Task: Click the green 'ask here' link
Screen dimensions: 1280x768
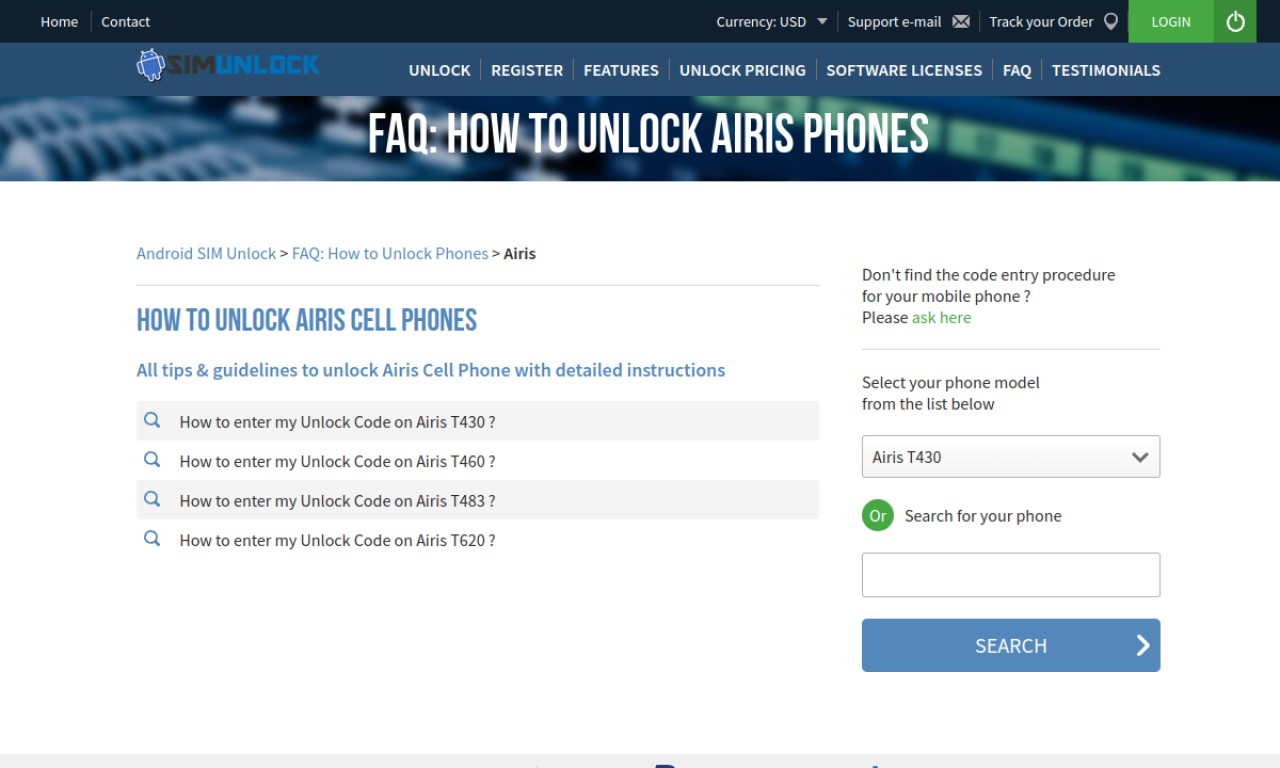Action: [x=941, y=317]
